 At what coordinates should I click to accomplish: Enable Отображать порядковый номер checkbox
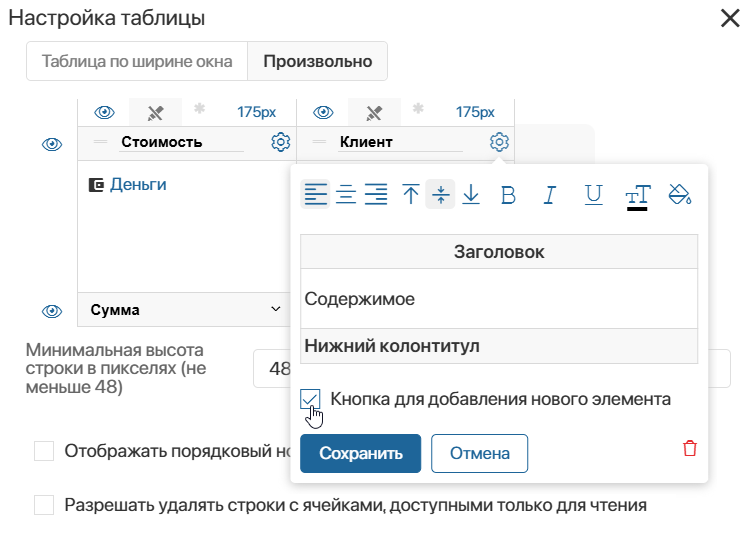(x=44, y=451)
